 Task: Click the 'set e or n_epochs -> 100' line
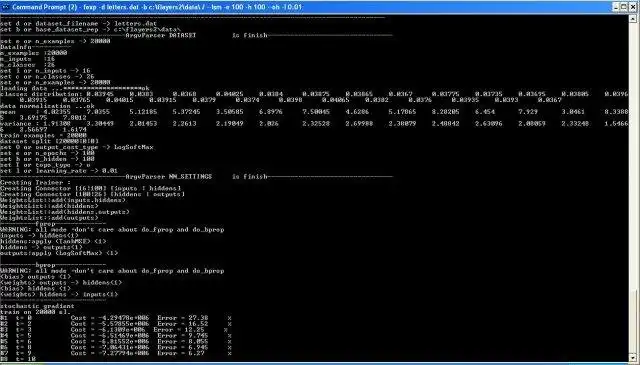[x=47, y=153]
